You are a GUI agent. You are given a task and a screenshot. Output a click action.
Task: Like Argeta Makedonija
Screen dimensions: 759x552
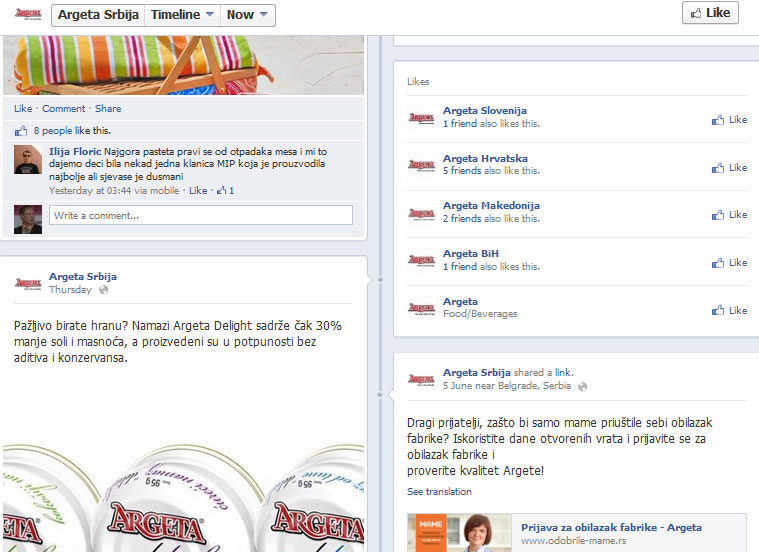[x=729, y=215]
